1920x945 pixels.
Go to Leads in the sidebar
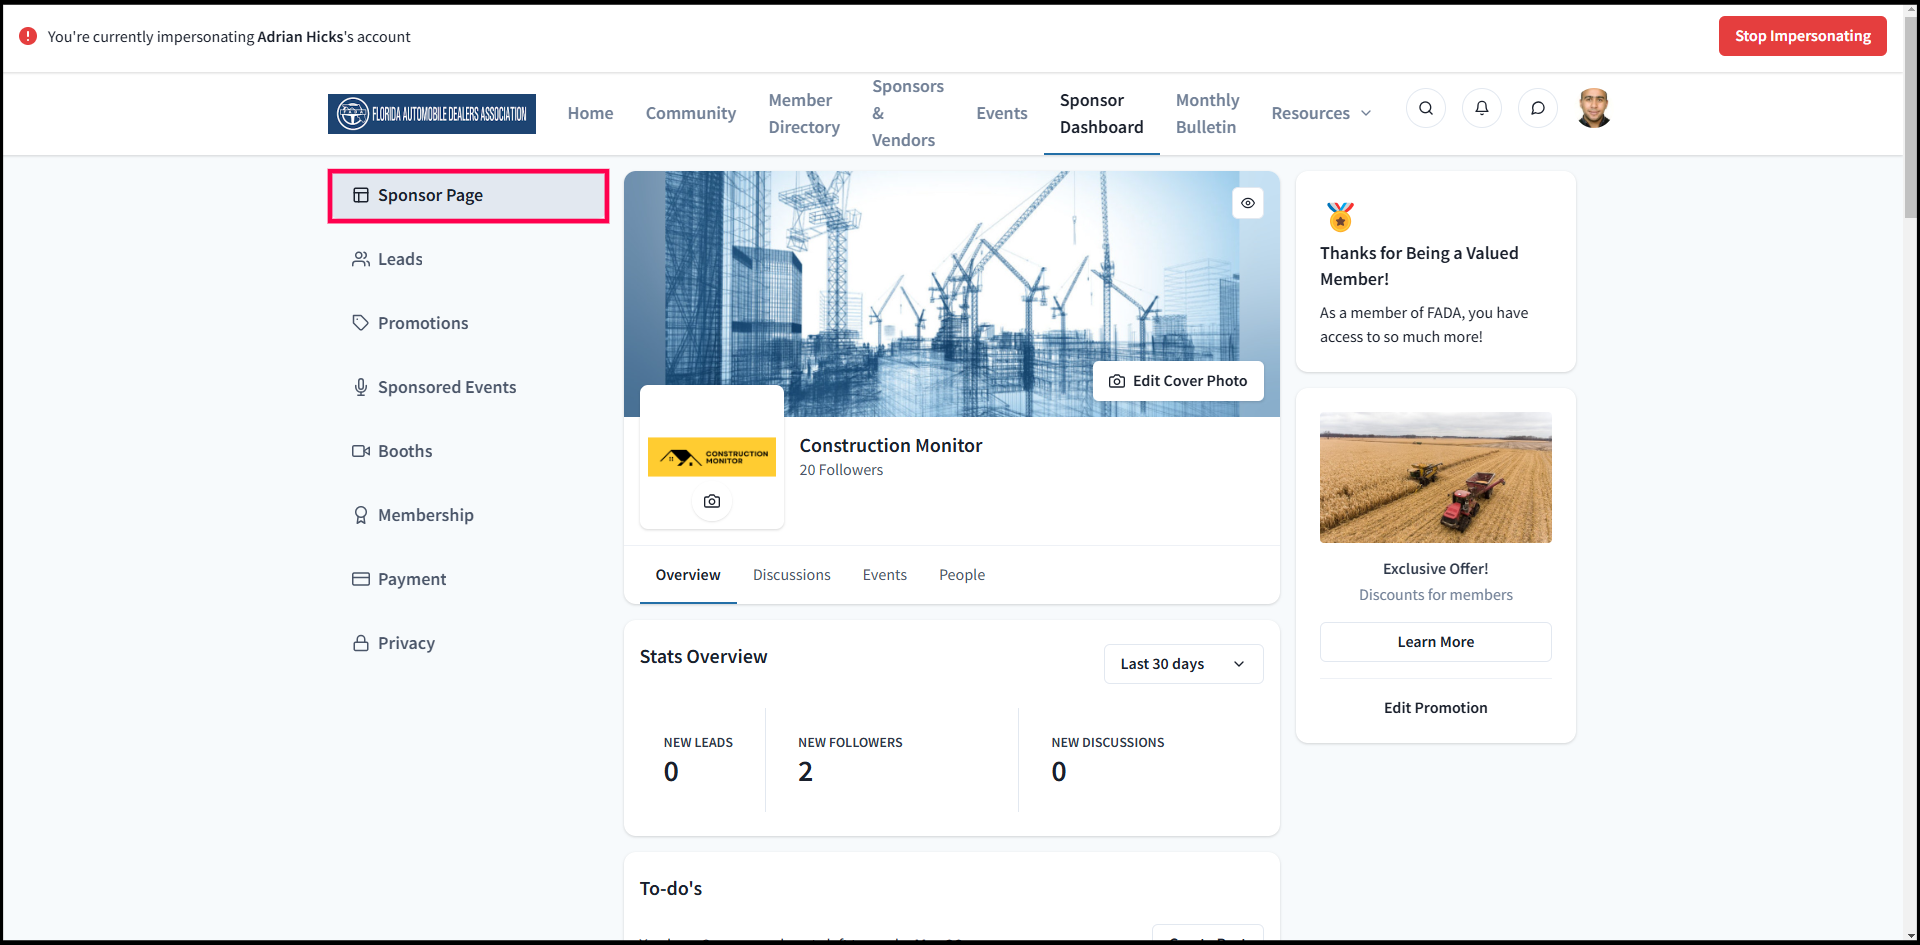point(468,259)
